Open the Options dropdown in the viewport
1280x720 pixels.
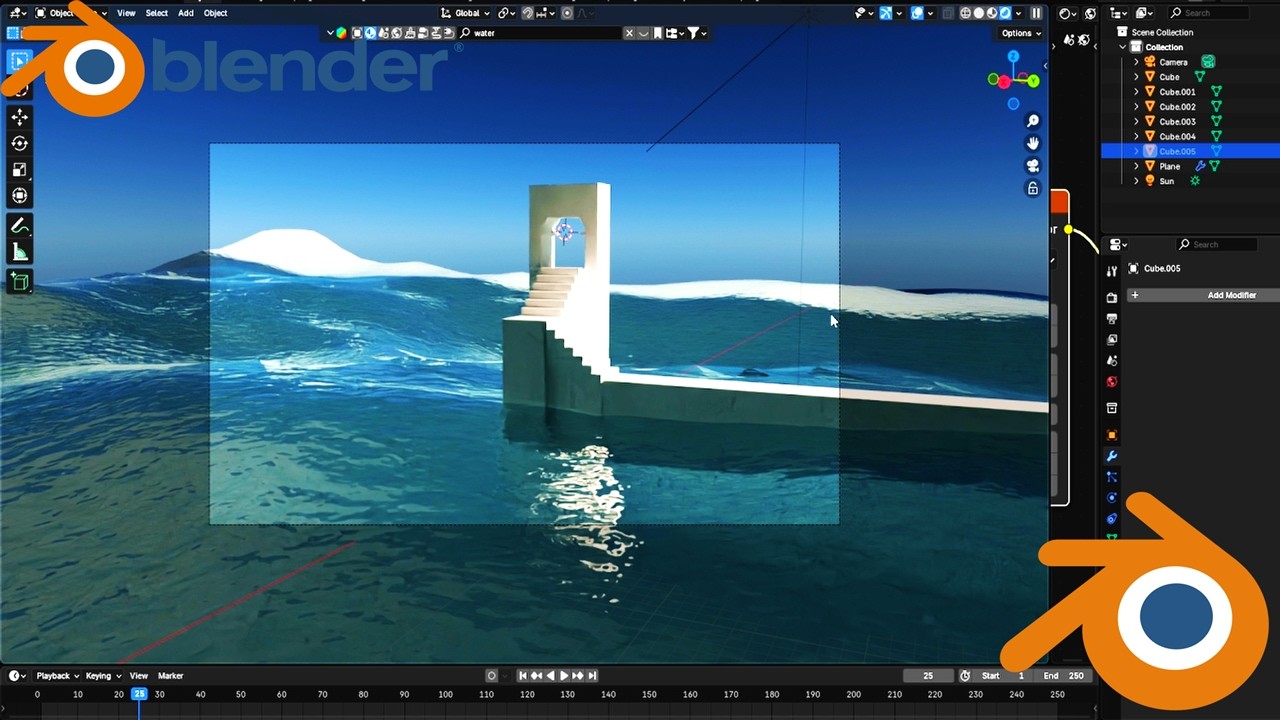tap(1021, 33)
